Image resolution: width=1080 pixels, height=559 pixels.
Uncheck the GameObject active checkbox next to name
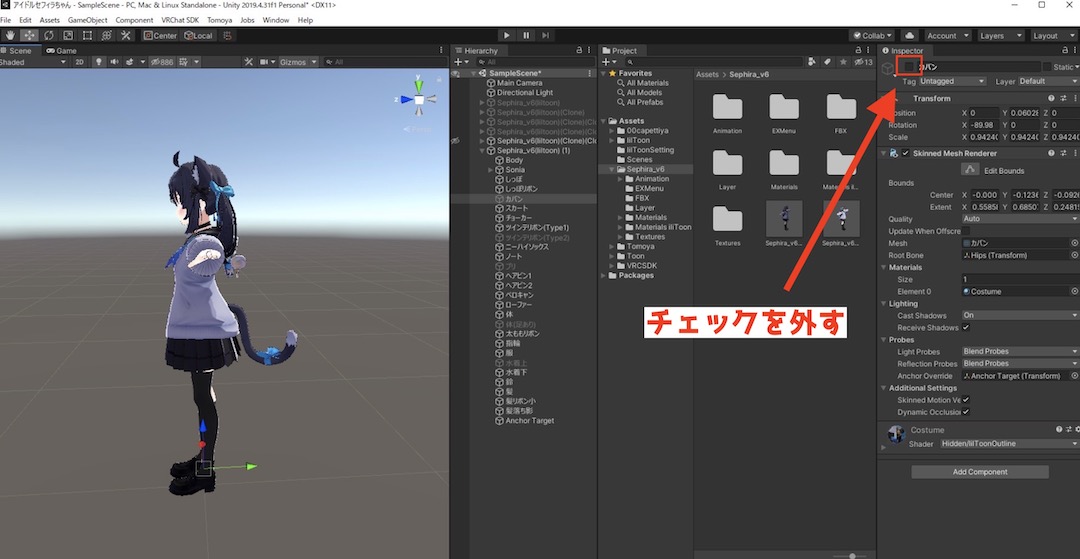point(909,67)
